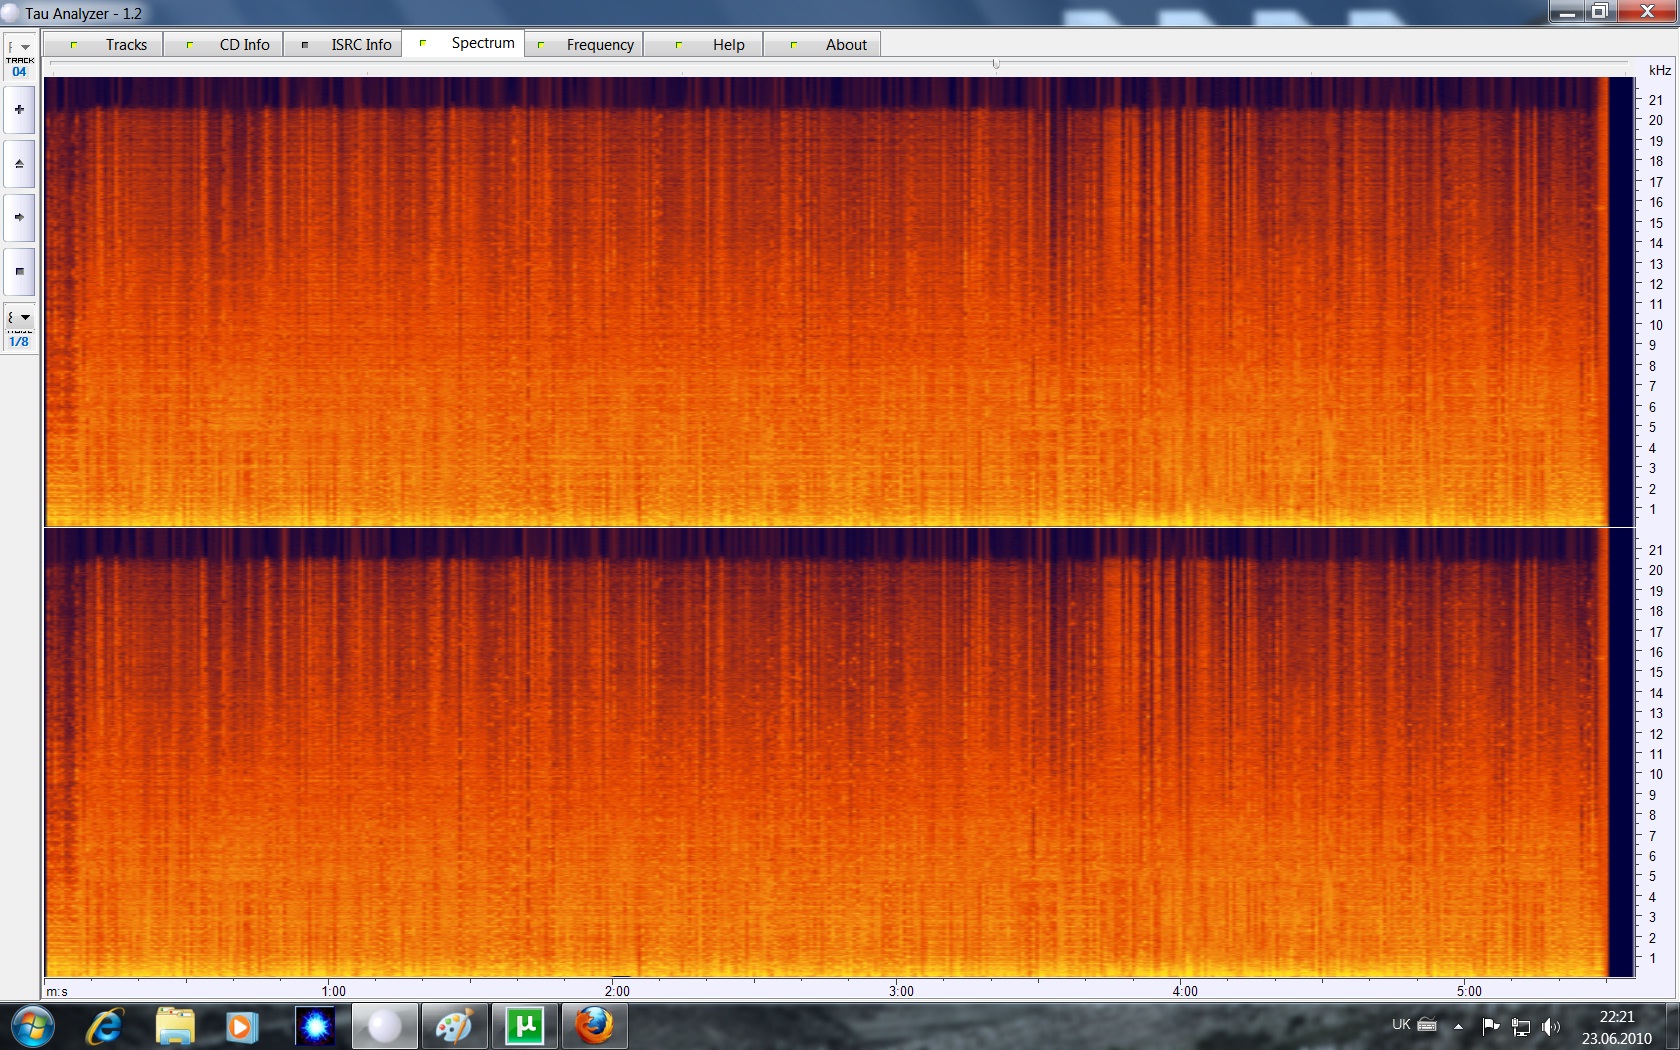1680x1050 pixels.
Task: Show hidden system tray icons
Action: tap(1458, 1026)
